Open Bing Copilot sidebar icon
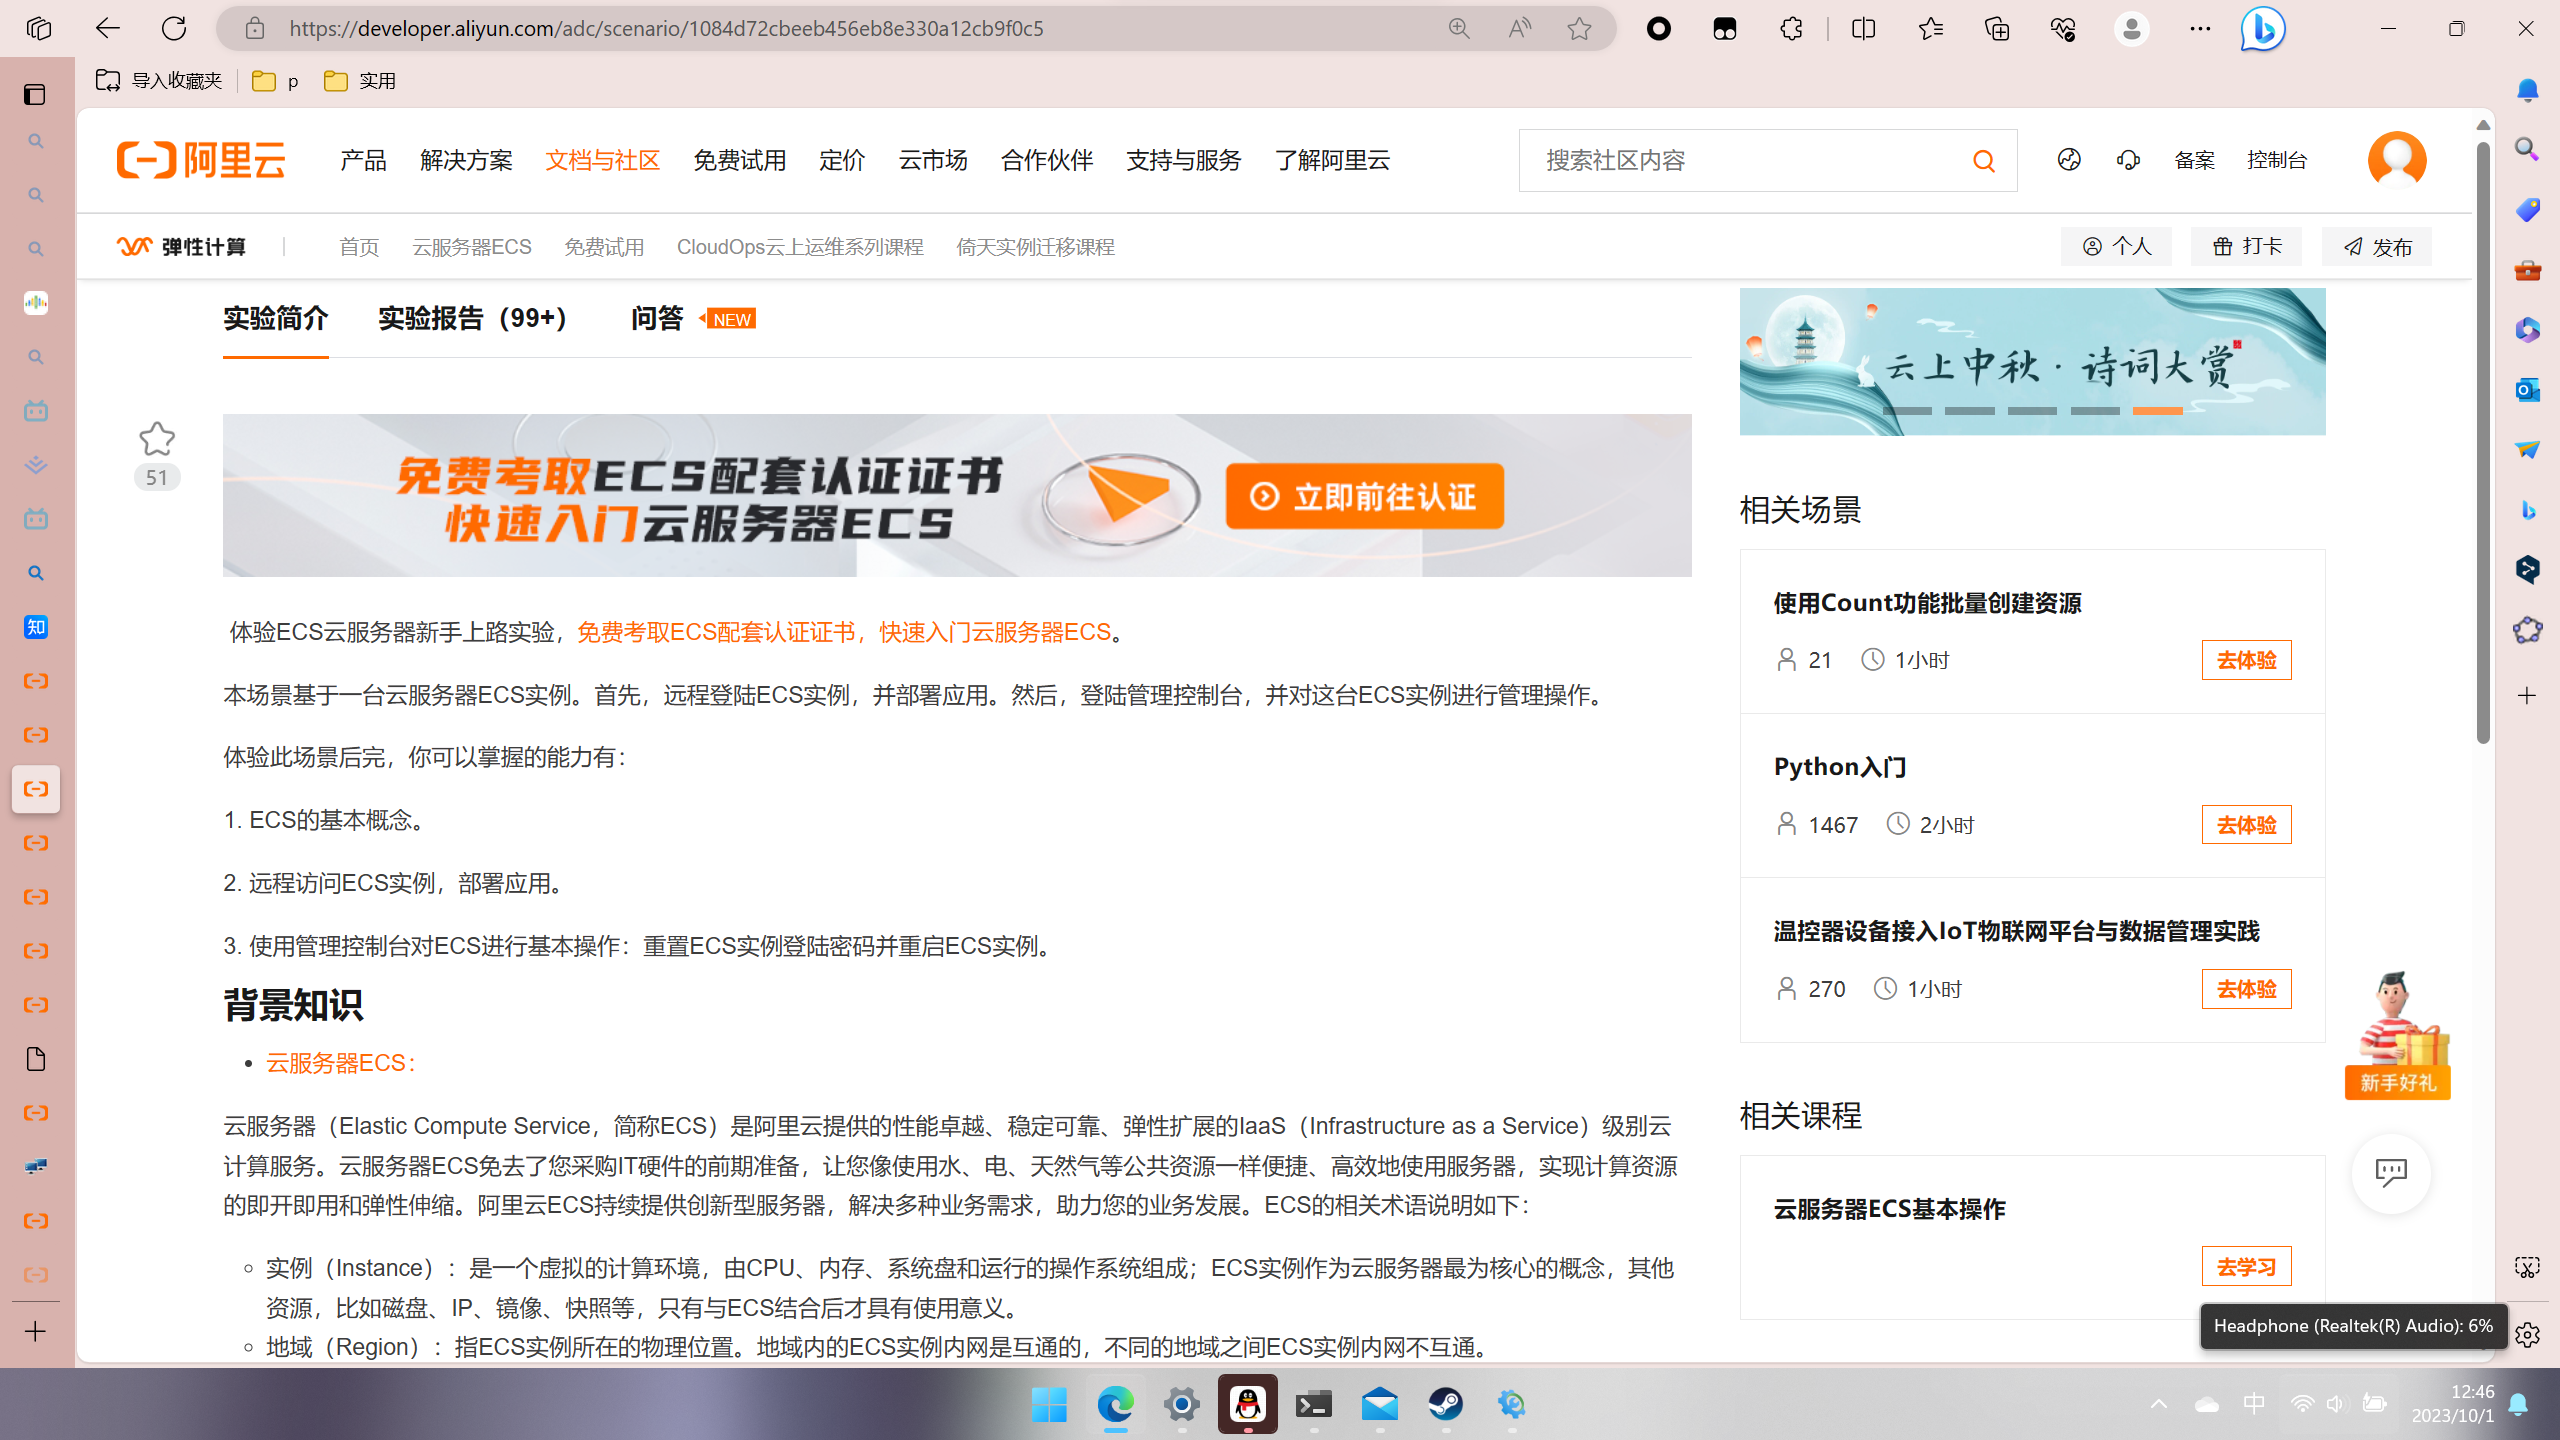Screen dimensions: 2560x1440 2262,28
